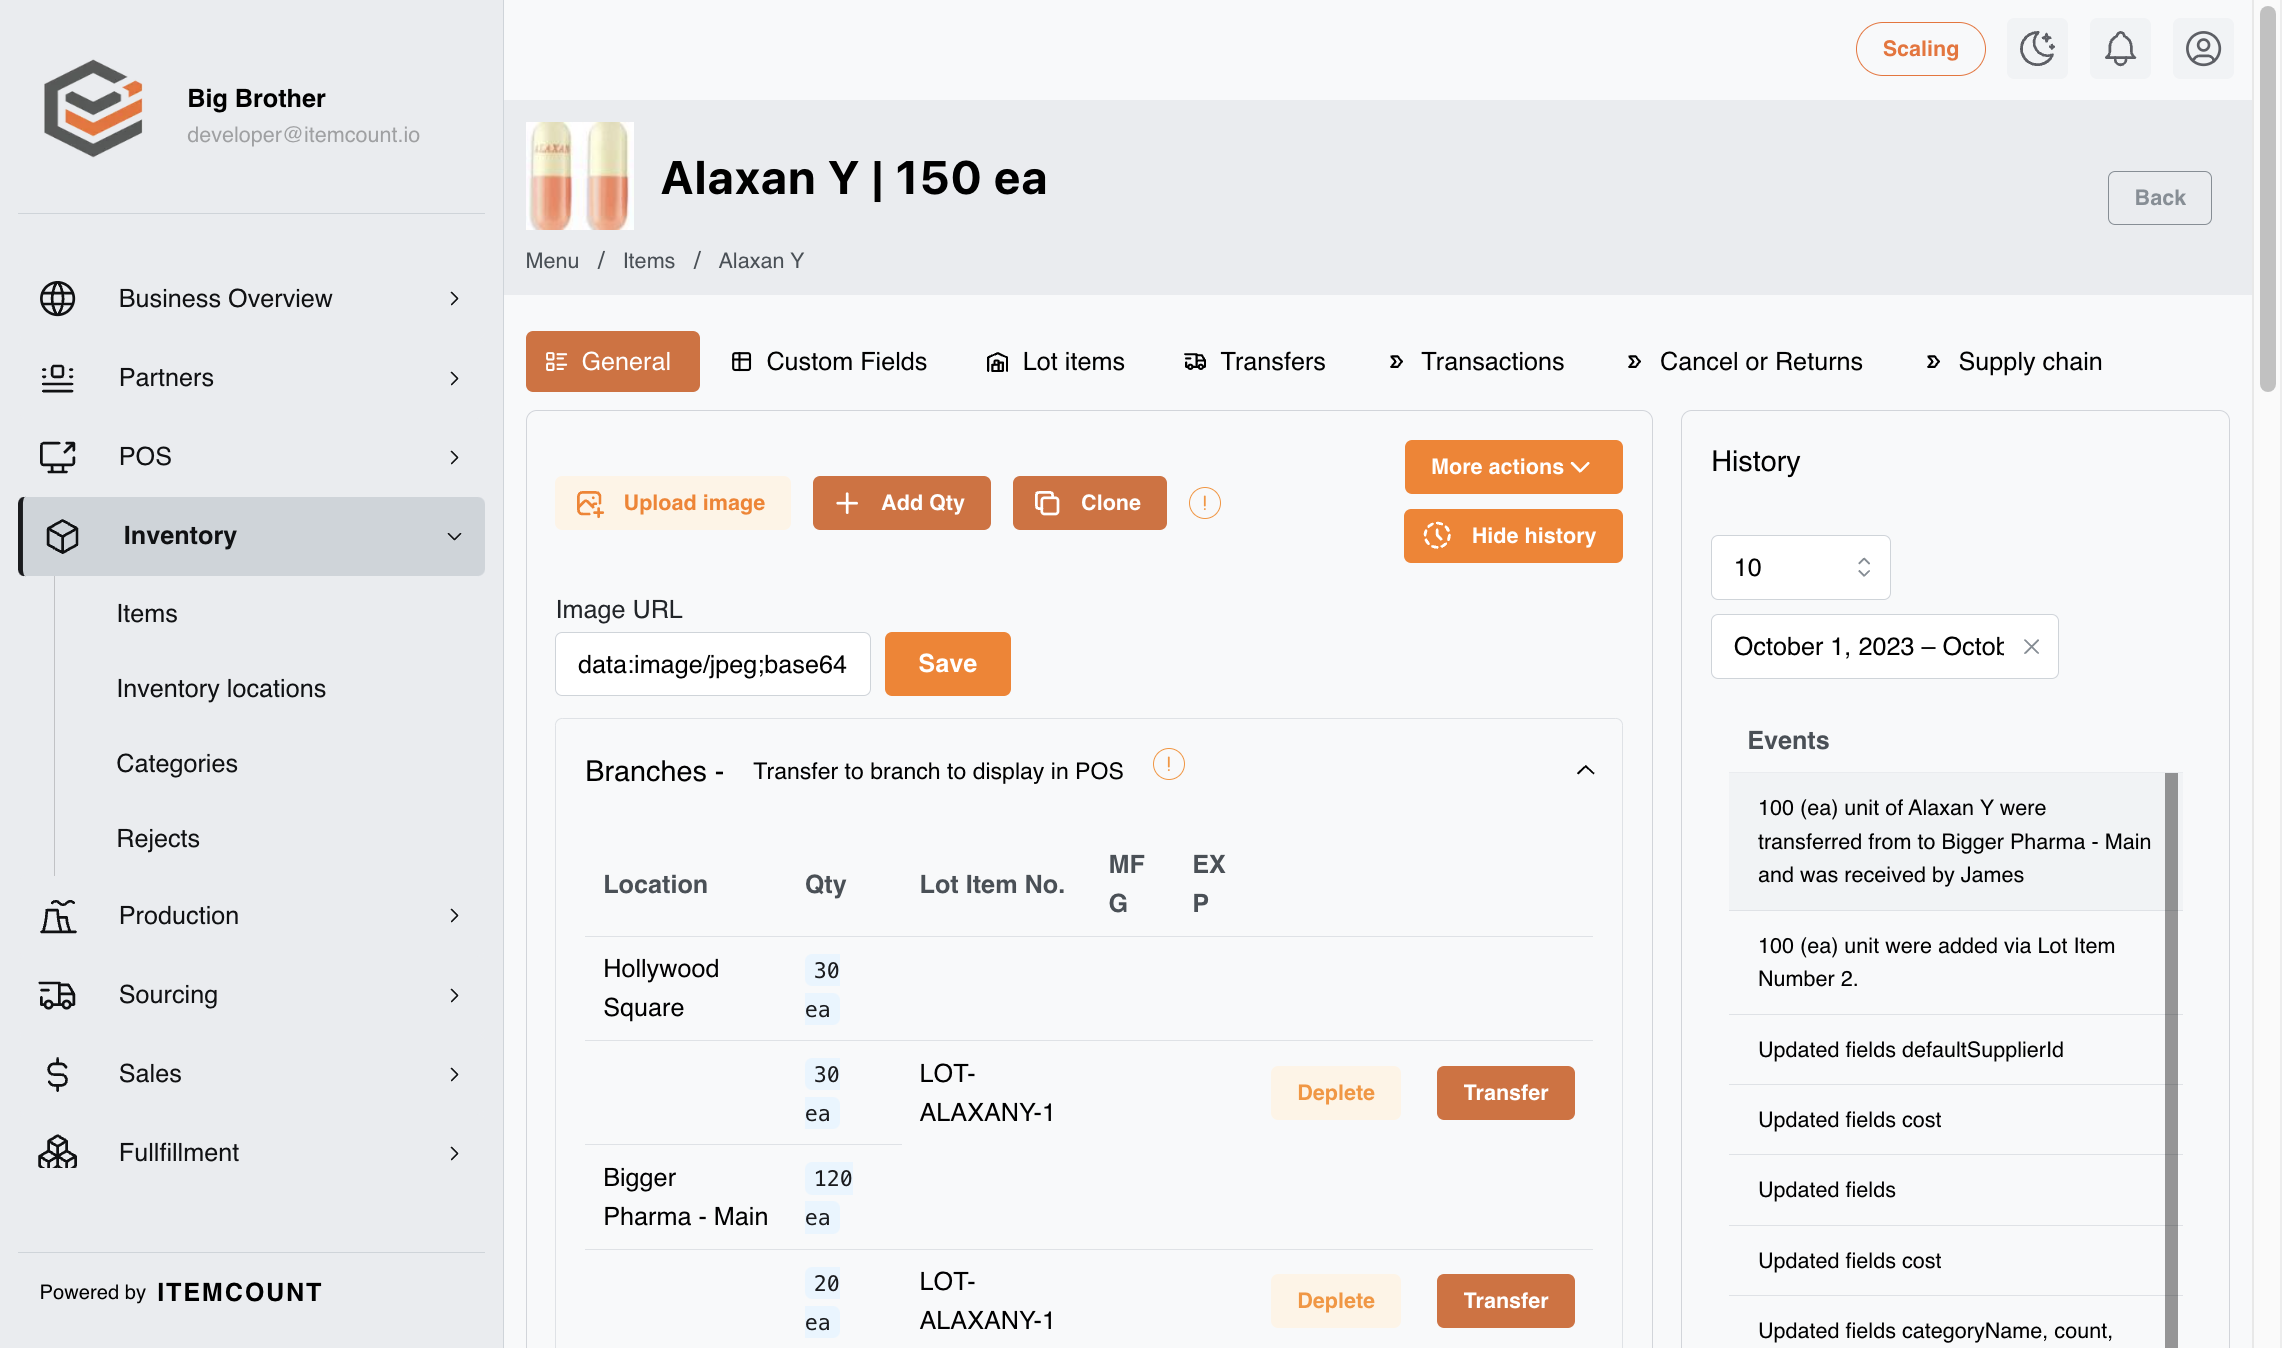Open the Transfers tab

(x=1254, y=361)
